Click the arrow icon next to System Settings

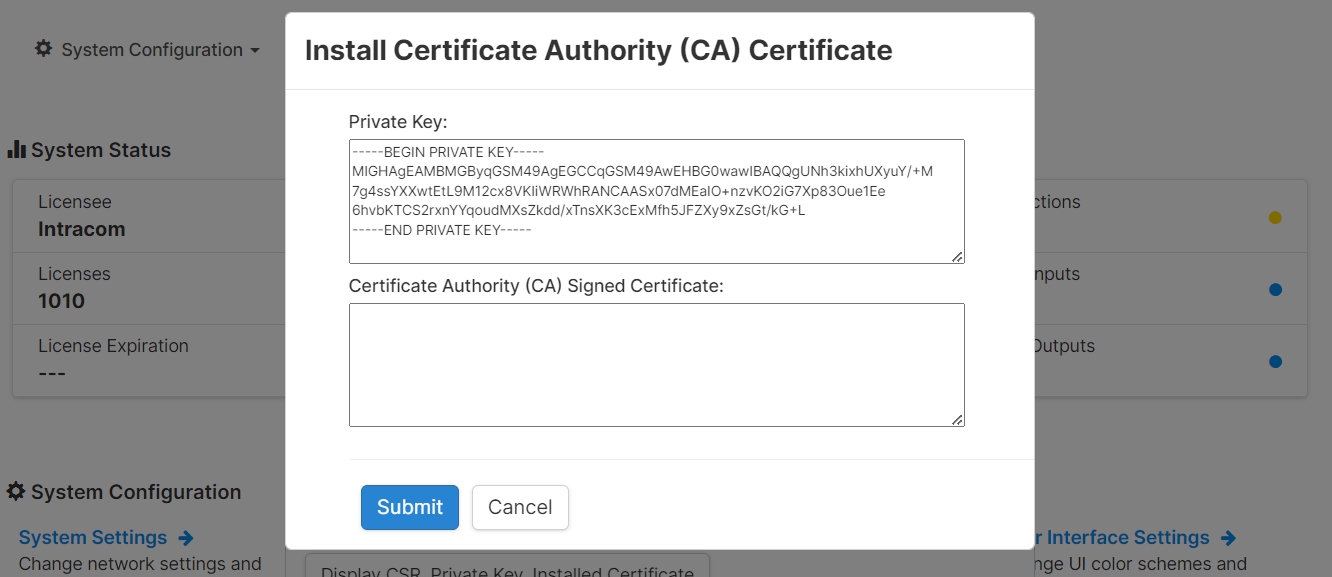coord(185,538)
